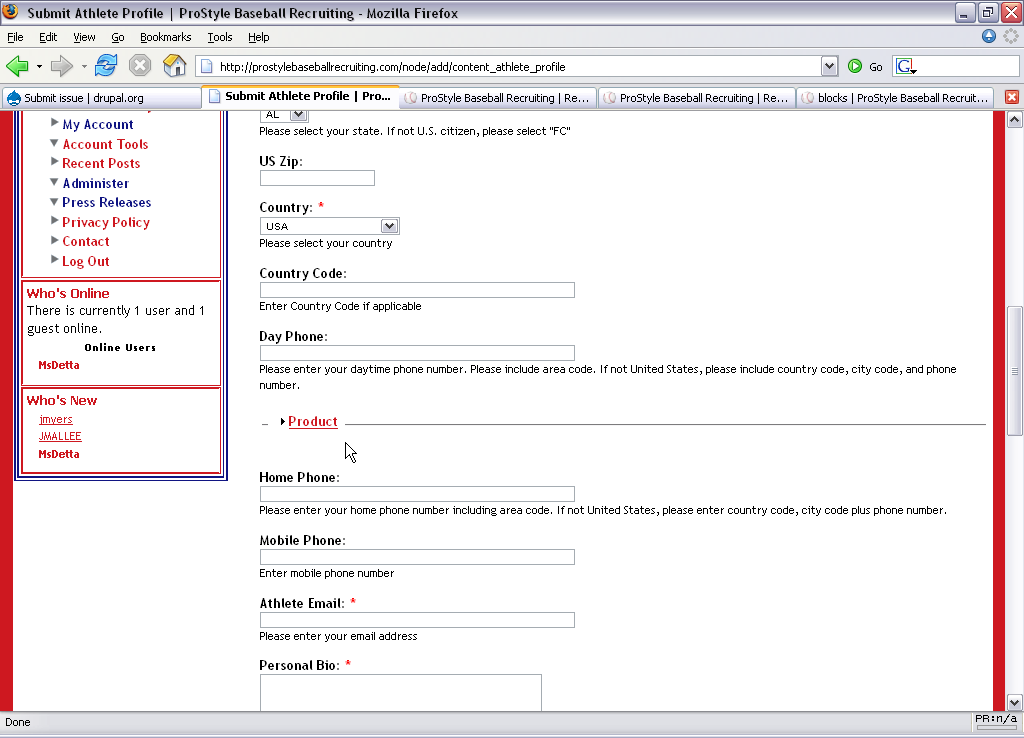The height and width of the screenshot is (738, 1024).
Task: Open the Bookmarks menu
Action: [x=165, y=37]
